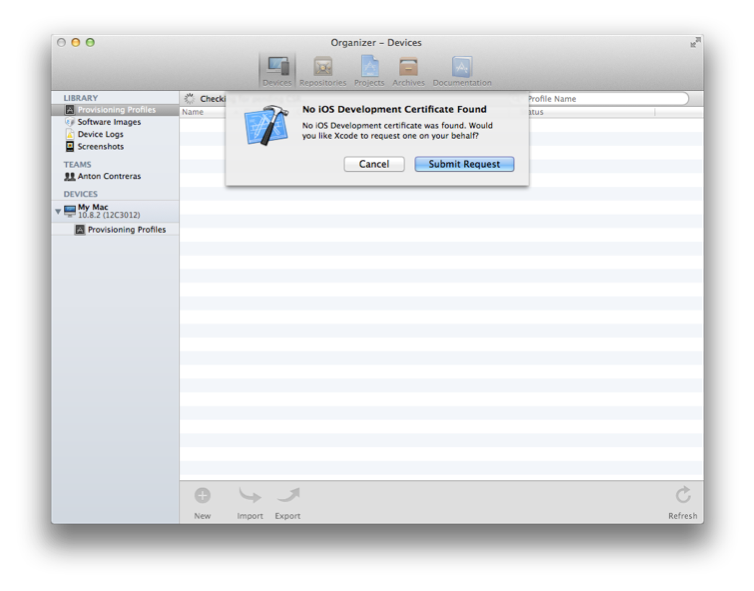Open the Documentation viewer icon
Image resolution: width=754 pixels, height=591 pixels.
tap(462, 69)
